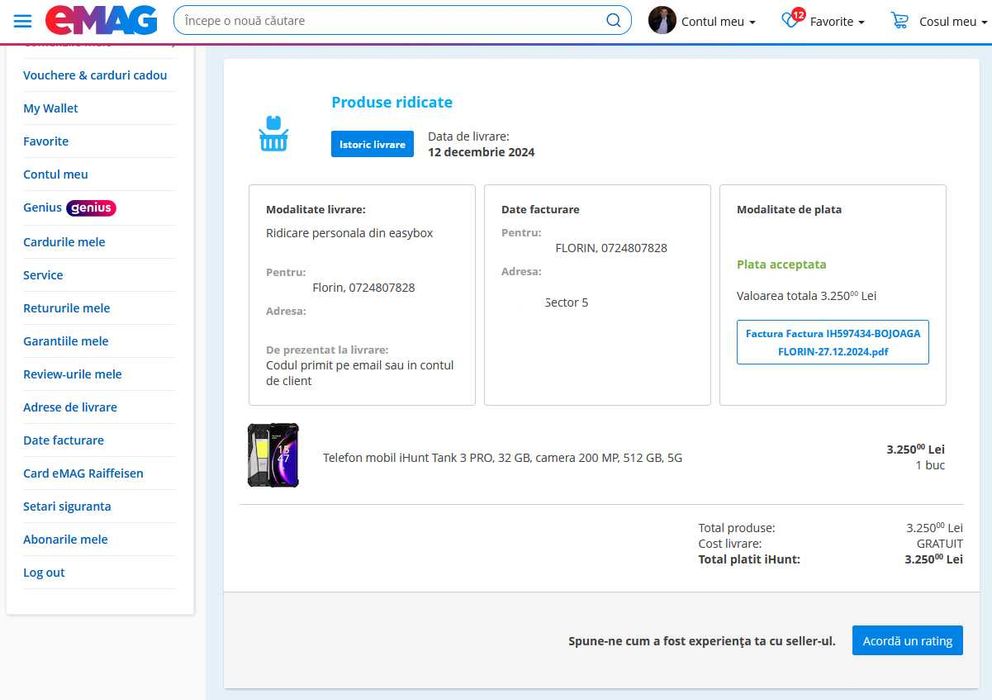992x700 pixels.
Task: Click the Valoarea totala 3.250 Lei text
Action: click(807, 296)
